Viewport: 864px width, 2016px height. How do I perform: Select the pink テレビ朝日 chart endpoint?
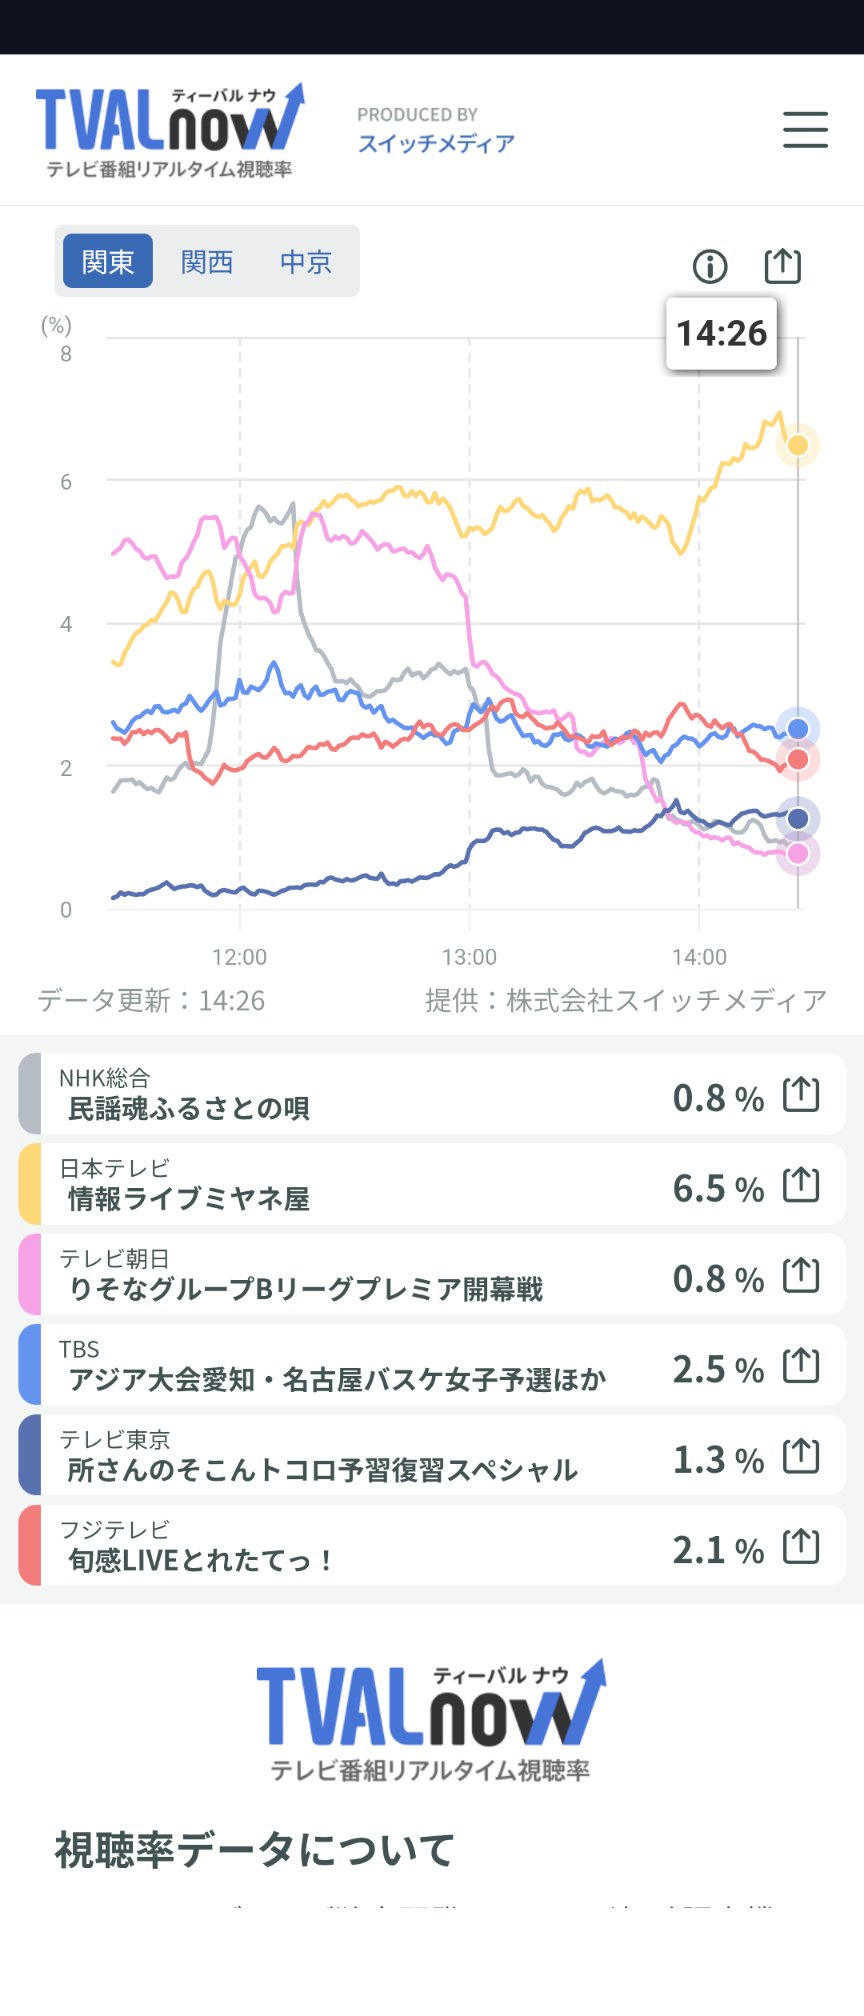click(798, 853)
